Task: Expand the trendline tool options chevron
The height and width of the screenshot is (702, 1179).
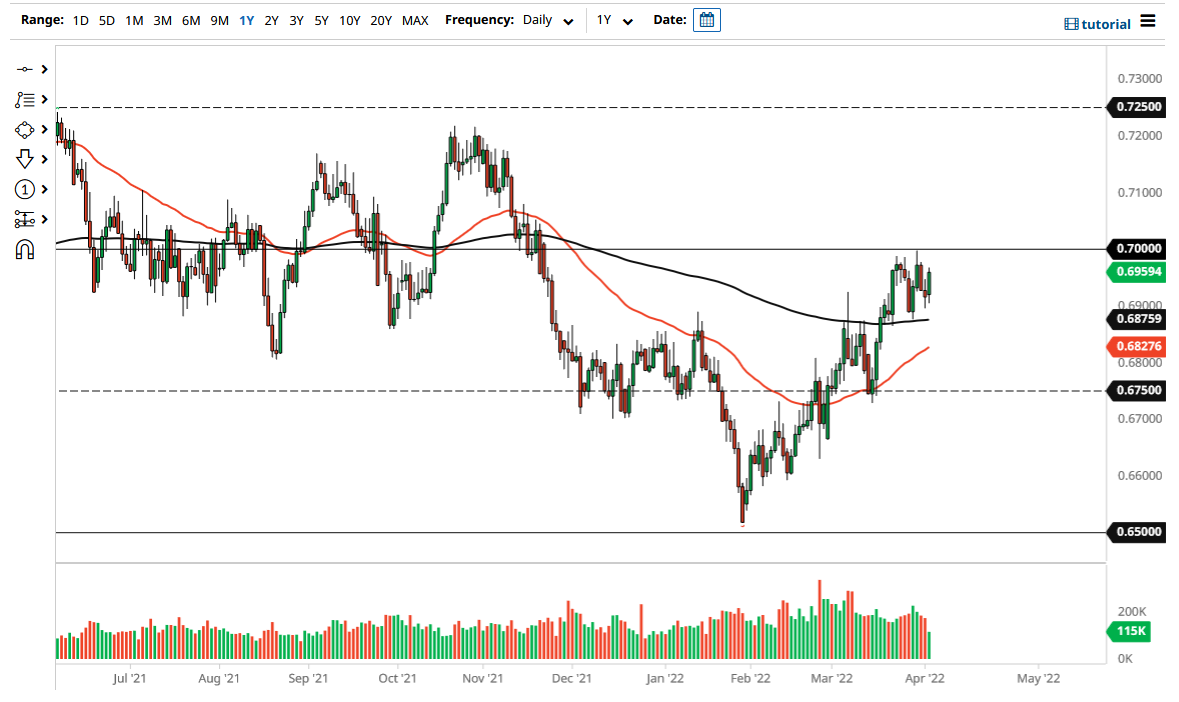Action: click(42, 70)
